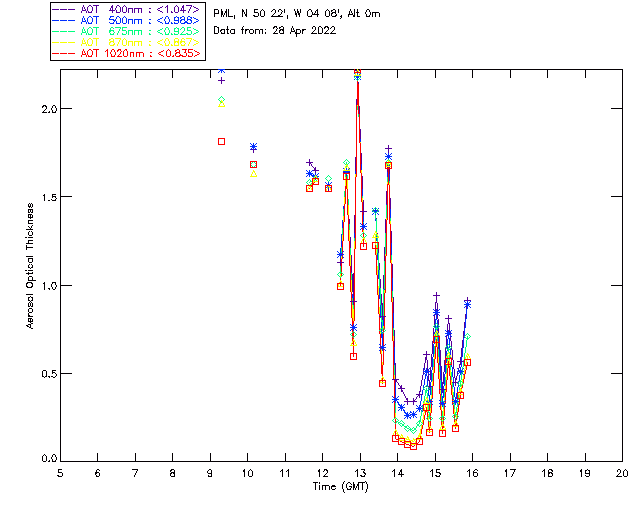Select the 'Data from: 28 Apr 2022' text
640x512 pixels.
point(275,31)
